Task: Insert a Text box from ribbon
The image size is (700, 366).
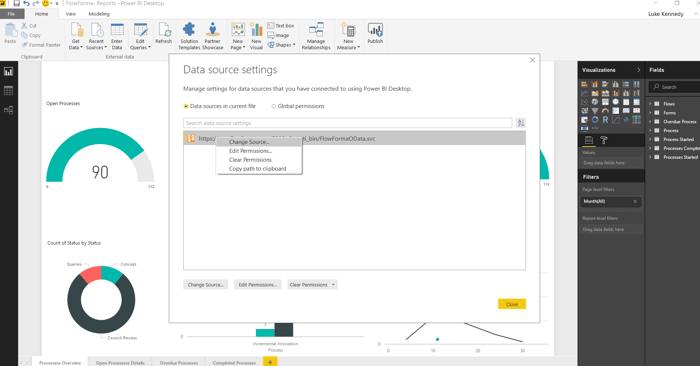Action: (x=281, y=25)
